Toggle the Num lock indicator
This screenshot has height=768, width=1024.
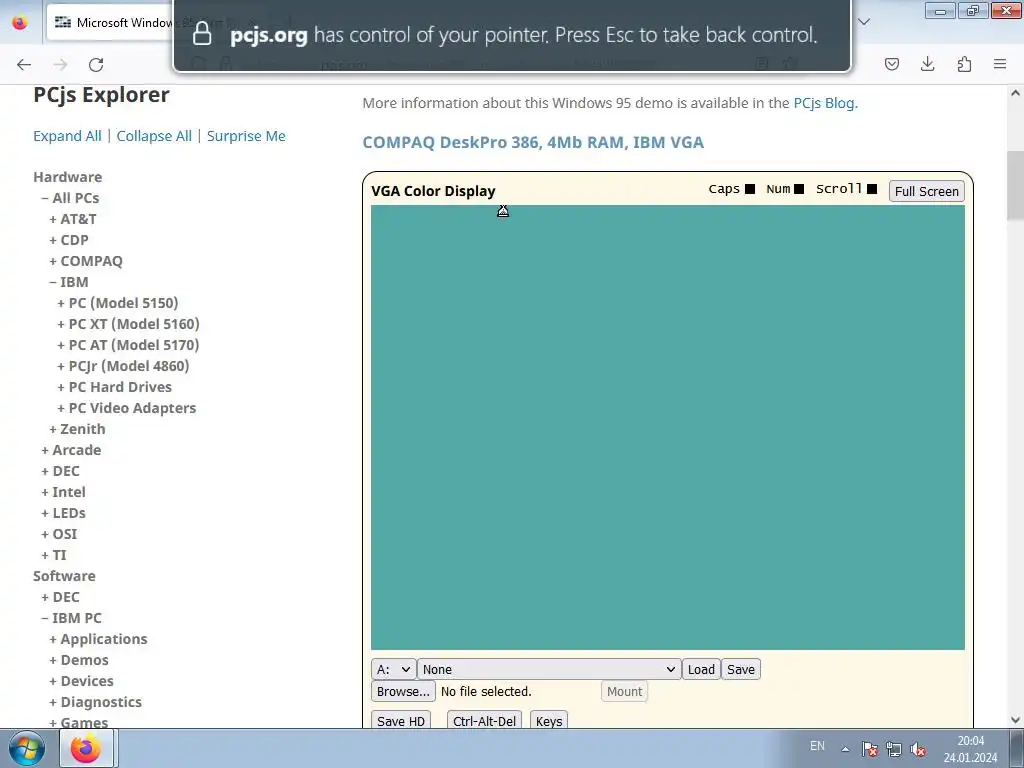click(x=799, y=189)
